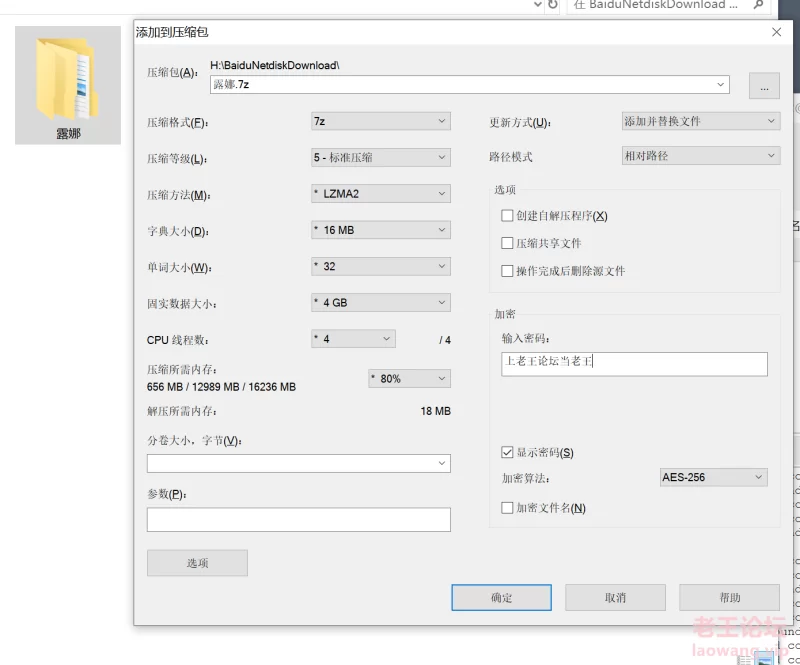Expand the 压缩等级 dropdown
Viewport: 800px width, 665px height.
click(x=380, y=158)
